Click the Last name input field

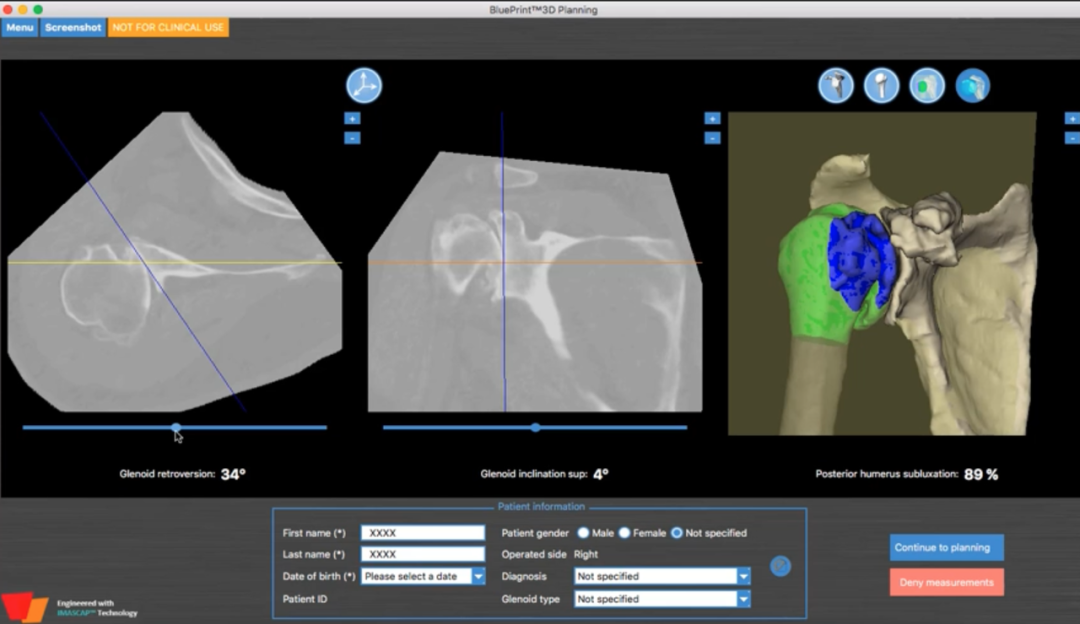coord(423,554)
